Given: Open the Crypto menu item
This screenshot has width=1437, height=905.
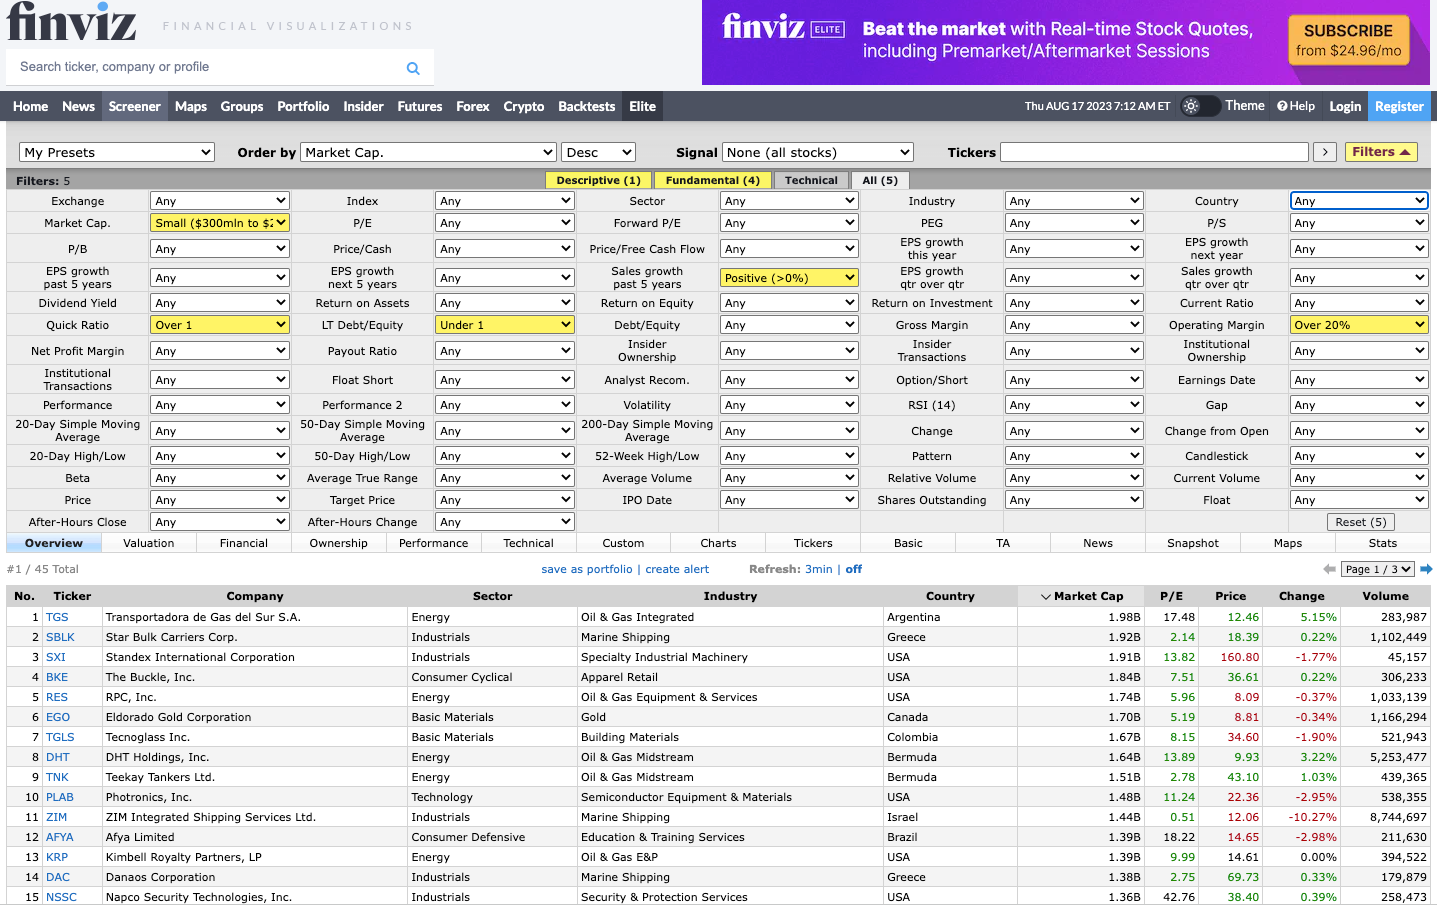Looking at the screenshot, I should (524, 106).
